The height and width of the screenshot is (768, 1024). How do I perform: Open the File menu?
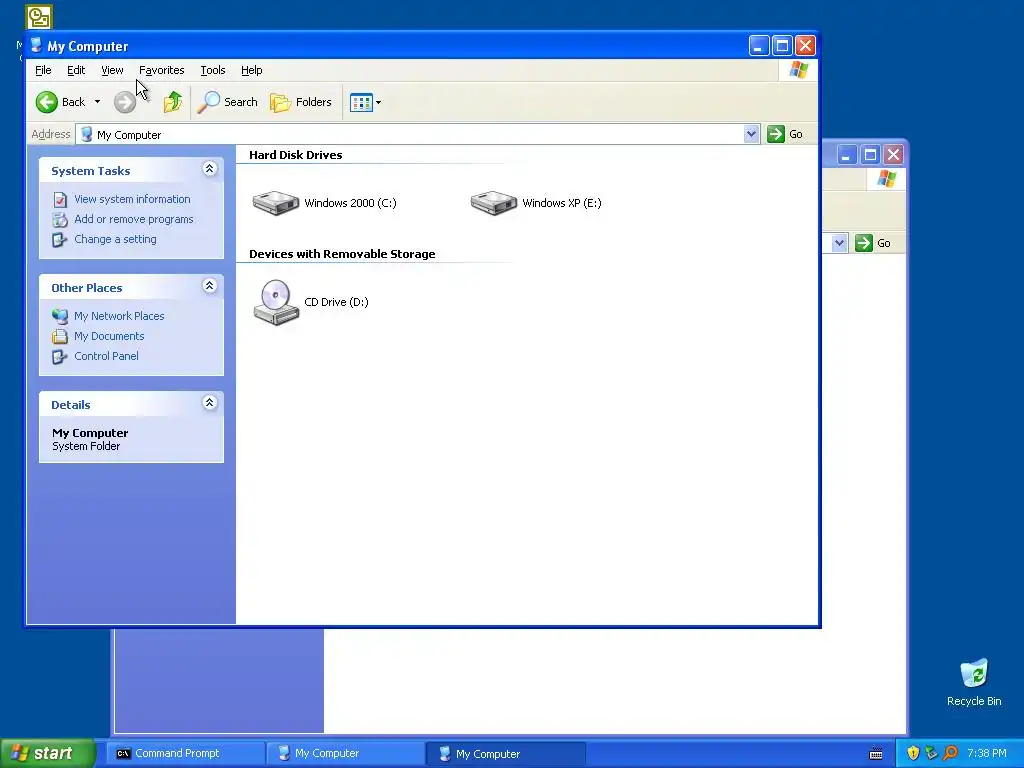pos(43,70)
